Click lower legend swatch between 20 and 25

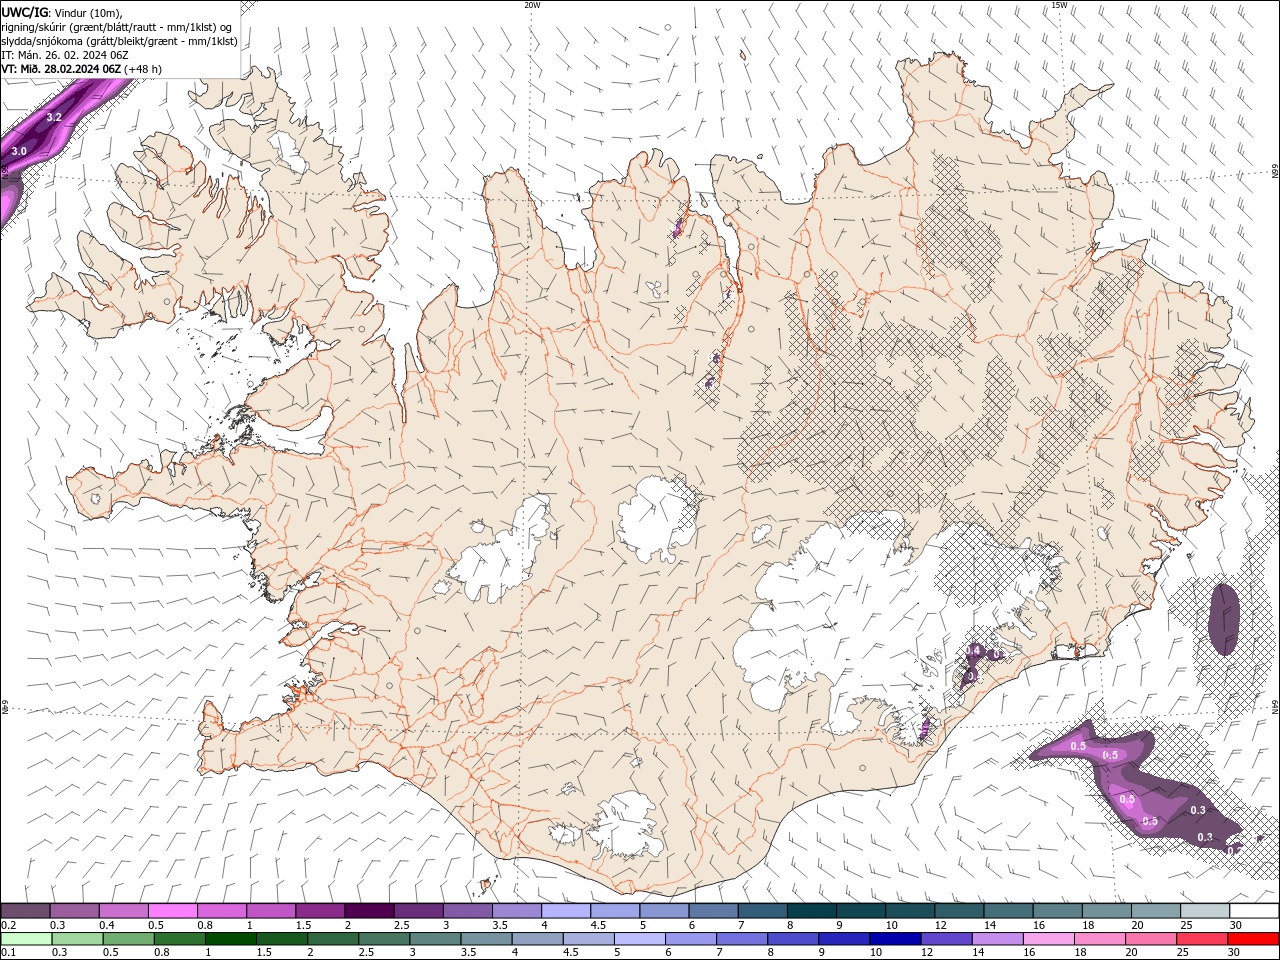coord(1152,939)
